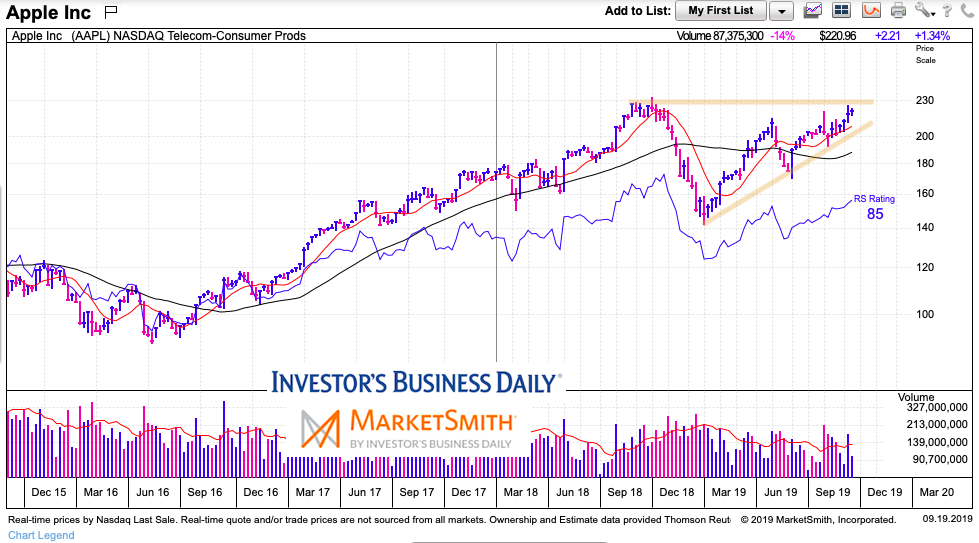This screenshot has width=979, height=543.
Task: Select the Mar 19 date axis label
Action: click(729, 492)
